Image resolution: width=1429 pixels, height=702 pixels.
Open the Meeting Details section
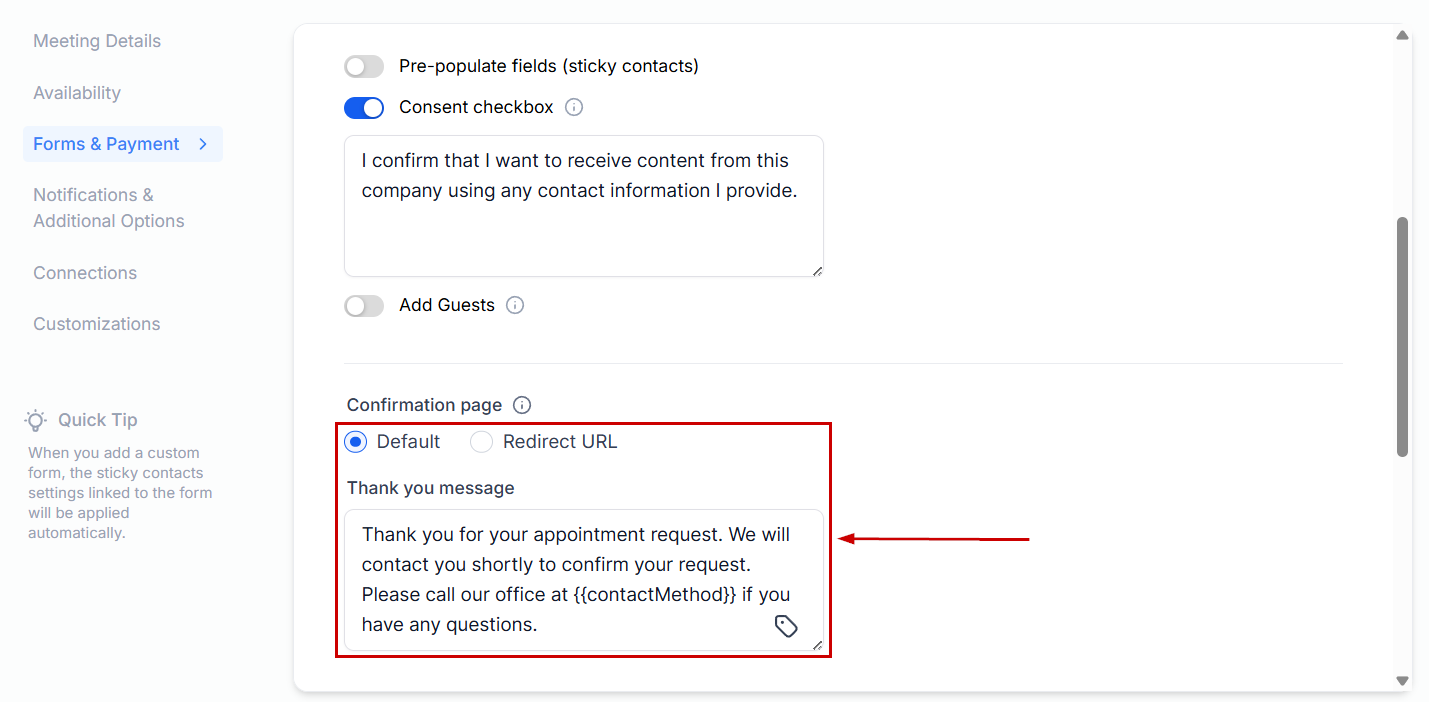pyautogui.click(x=97, y=41)
